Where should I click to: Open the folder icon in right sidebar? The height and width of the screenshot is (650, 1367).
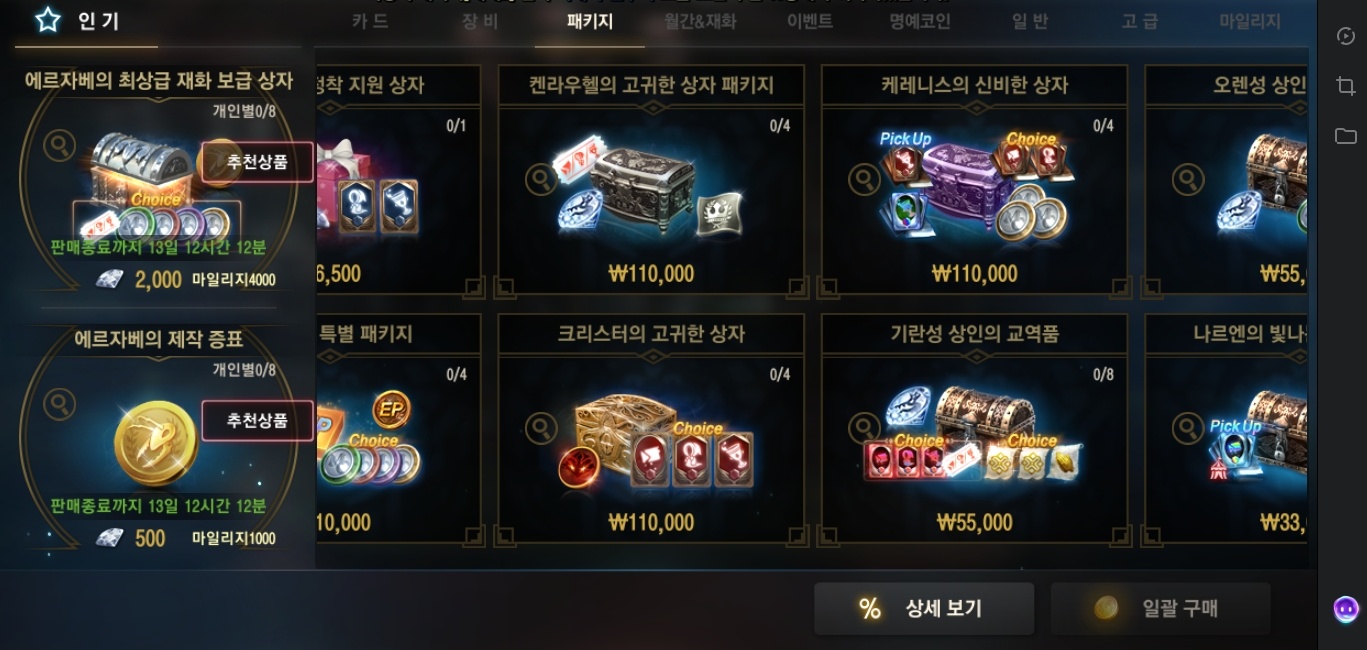[x=1345, y=135]
